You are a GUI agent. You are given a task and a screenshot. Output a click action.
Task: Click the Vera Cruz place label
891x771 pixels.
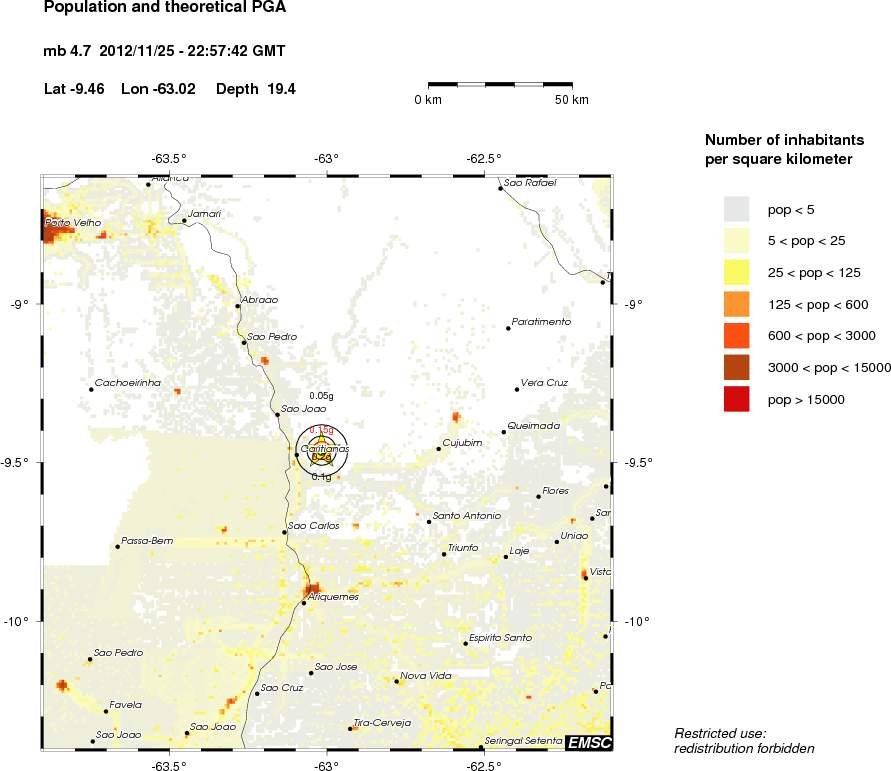[544, 383]
